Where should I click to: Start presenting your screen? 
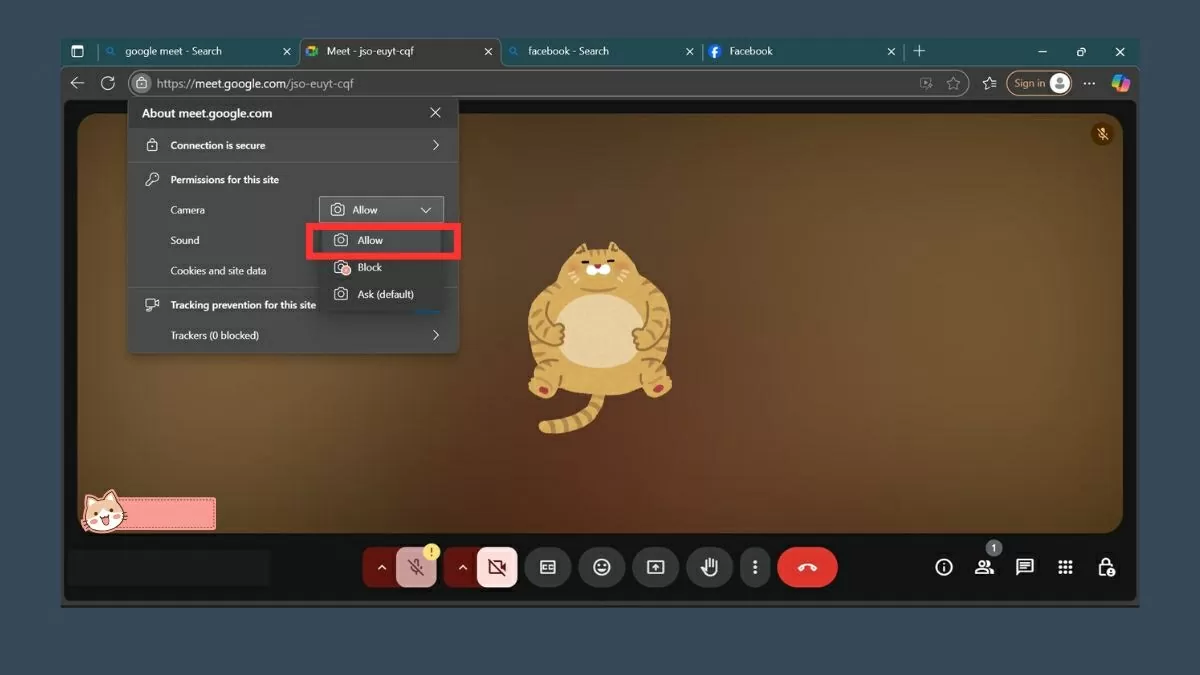(656, 567)
